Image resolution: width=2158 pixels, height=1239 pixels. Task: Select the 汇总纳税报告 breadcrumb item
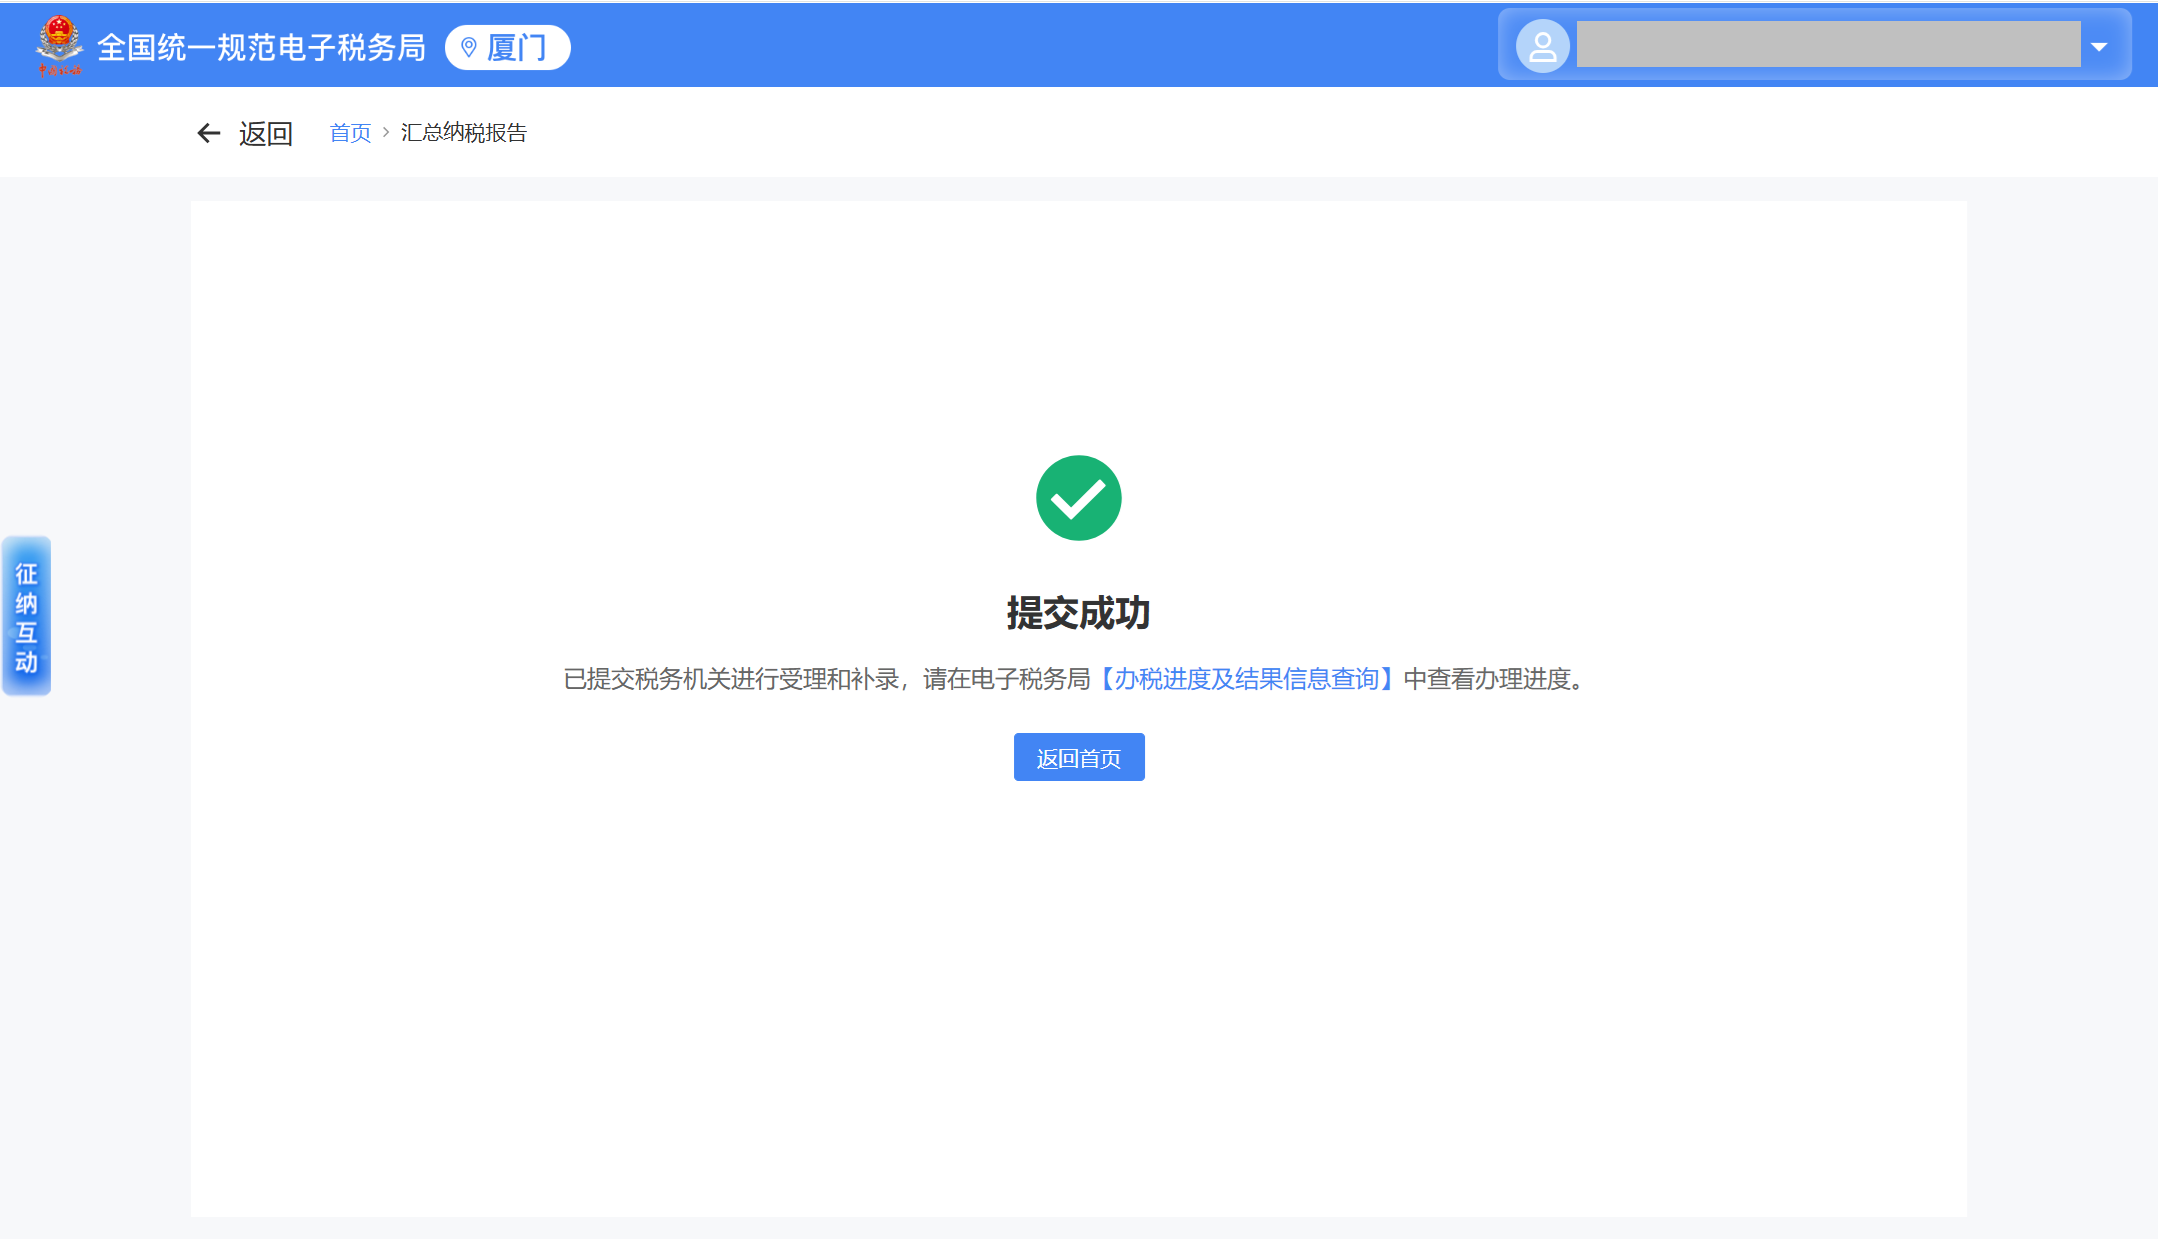tap(464, 133)
